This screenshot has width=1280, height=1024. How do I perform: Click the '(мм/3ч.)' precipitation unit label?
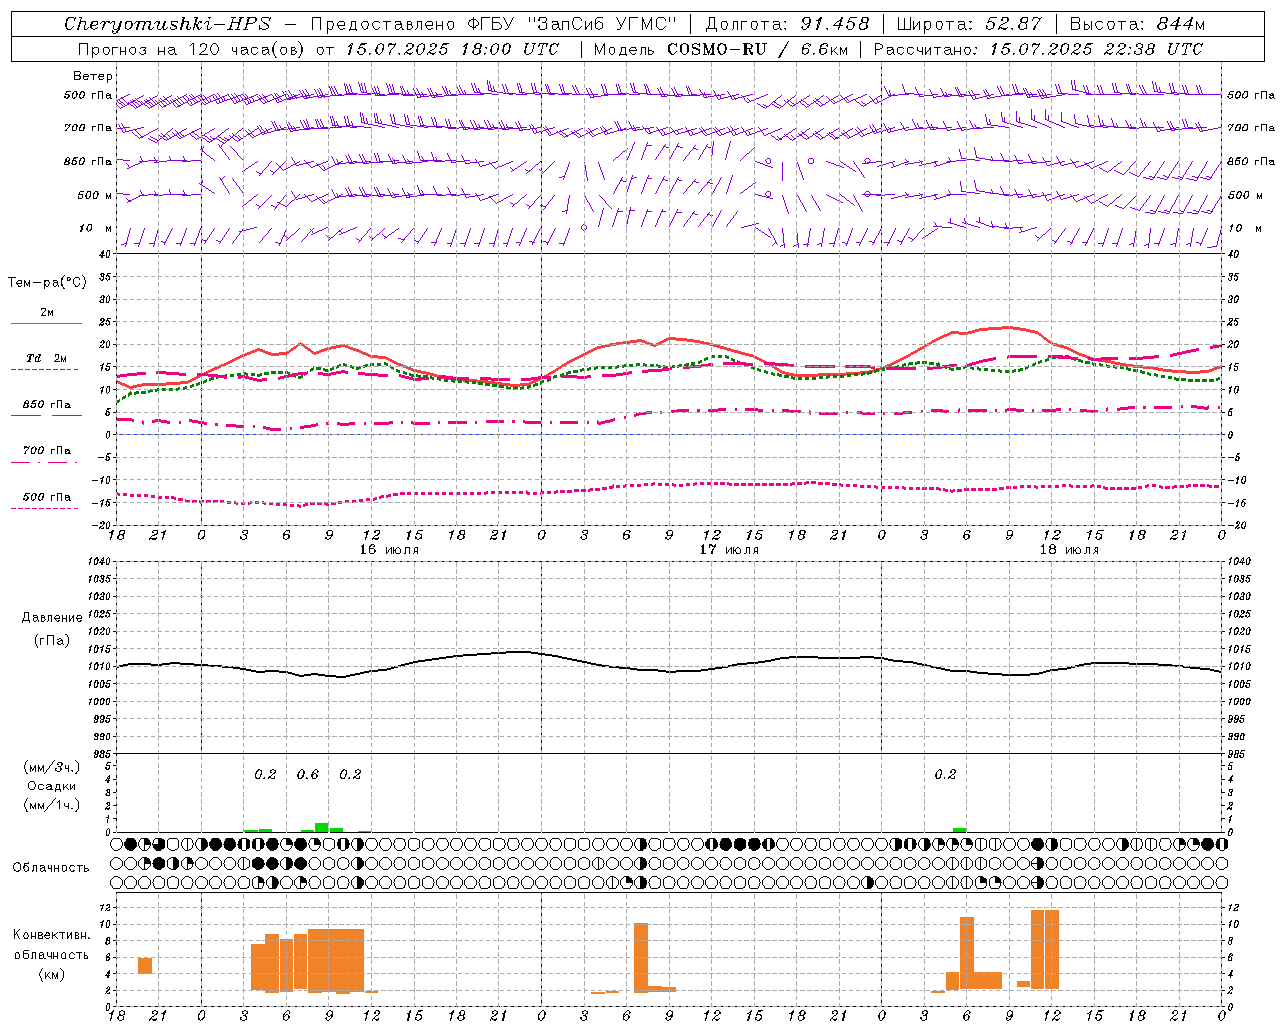pos(52,767)
